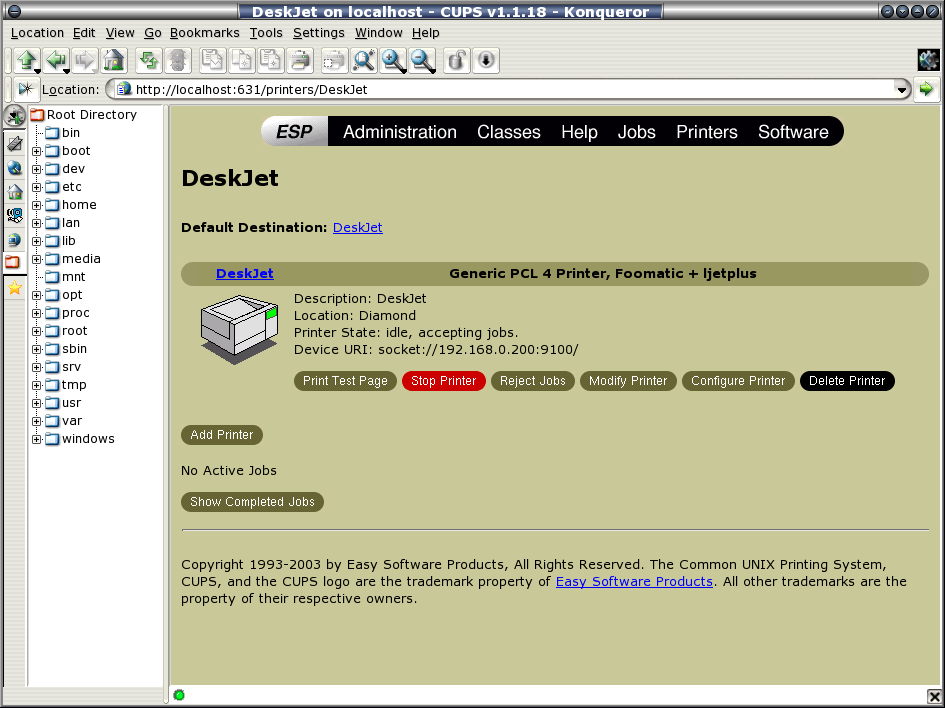Click the KDE gear throbber icon
Screen dimensions: 945x708
click(928, 60)
